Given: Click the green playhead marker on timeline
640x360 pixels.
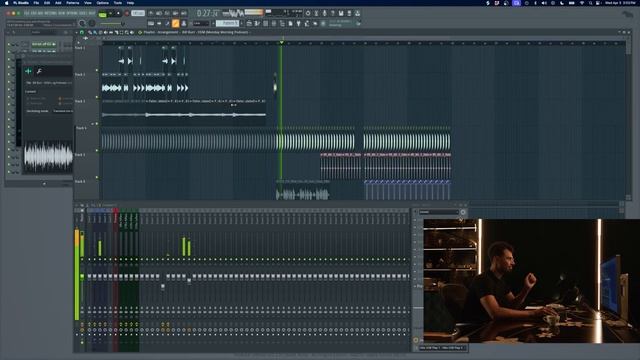Looking at the screenshot, I should 281,42.
